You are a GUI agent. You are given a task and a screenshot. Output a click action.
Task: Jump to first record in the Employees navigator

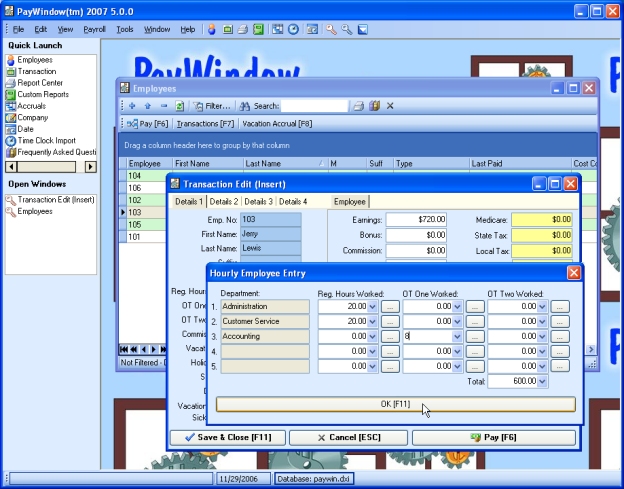click(124, 349)
